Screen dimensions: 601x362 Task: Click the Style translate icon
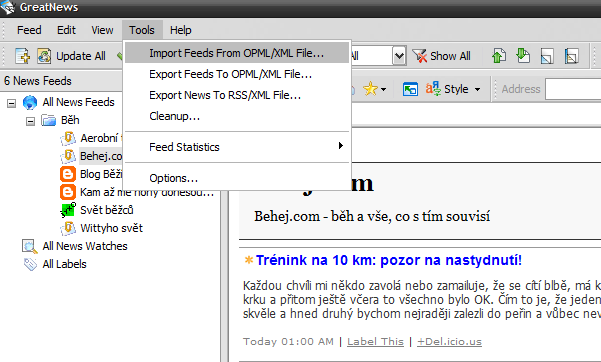click(433, 89)
